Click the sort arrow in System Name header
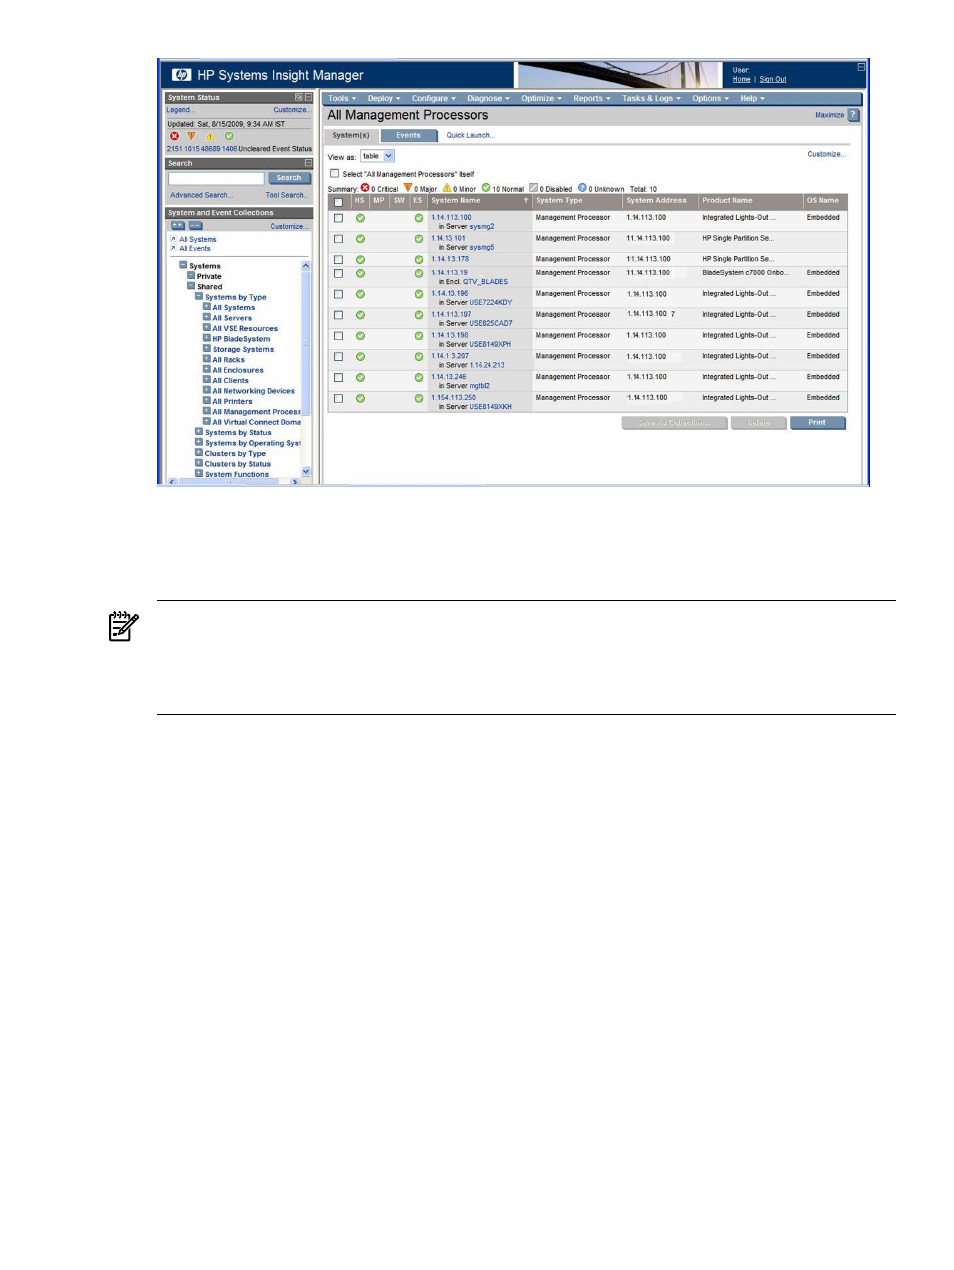Image resolution: width=954 pixels, height=1270 pixels. pyautogui.click(x=526, y=201)
